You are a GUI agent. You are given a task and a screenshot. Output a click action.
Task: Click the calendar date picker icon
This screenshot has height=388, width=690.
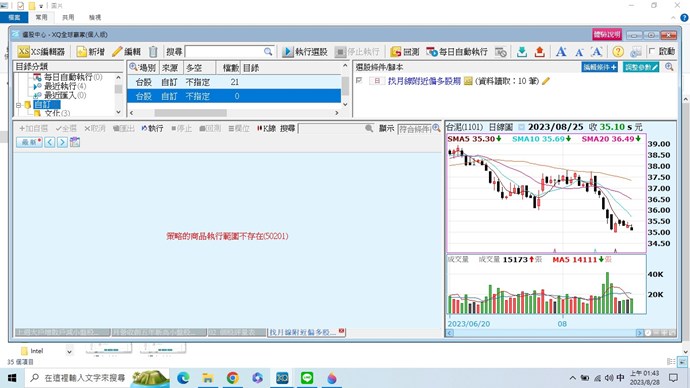[75, 142]
